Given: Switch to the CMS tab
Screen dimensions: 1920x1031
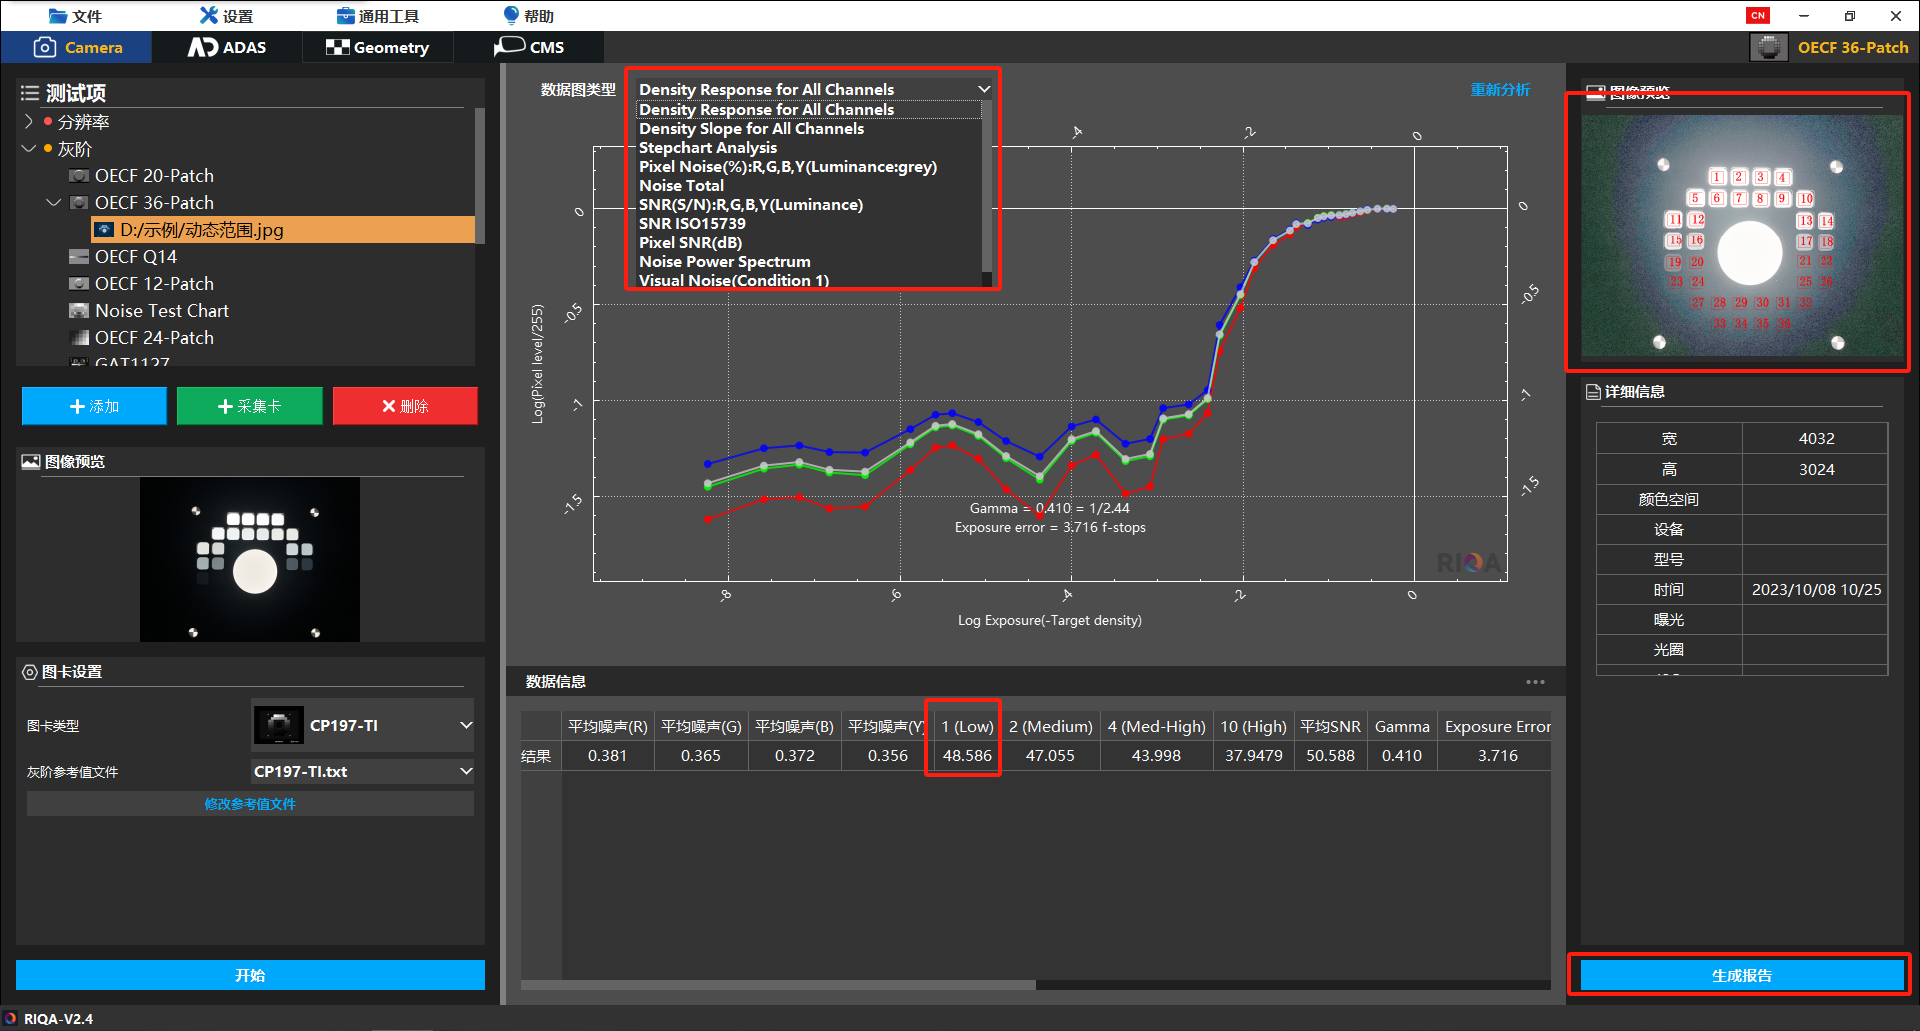Looking at the screenshot, I should pos(529,47).
